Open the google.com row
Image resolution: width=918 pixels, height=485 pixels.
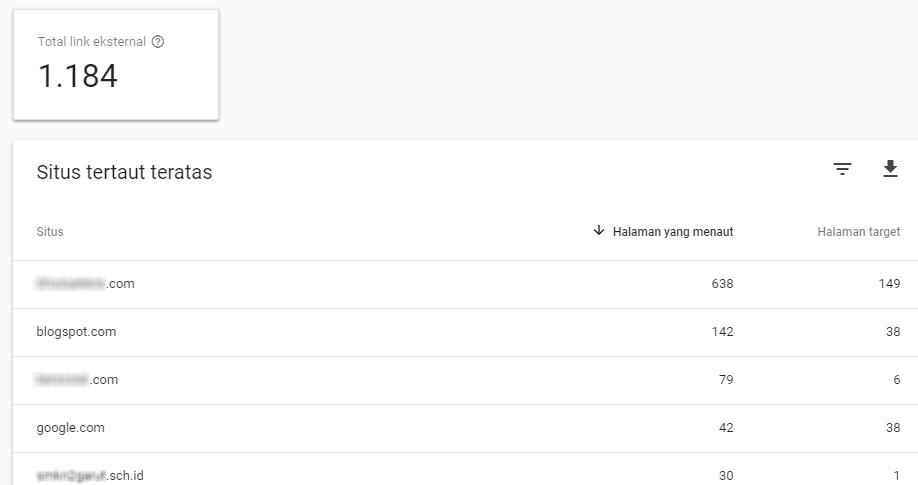click(465, 428)
